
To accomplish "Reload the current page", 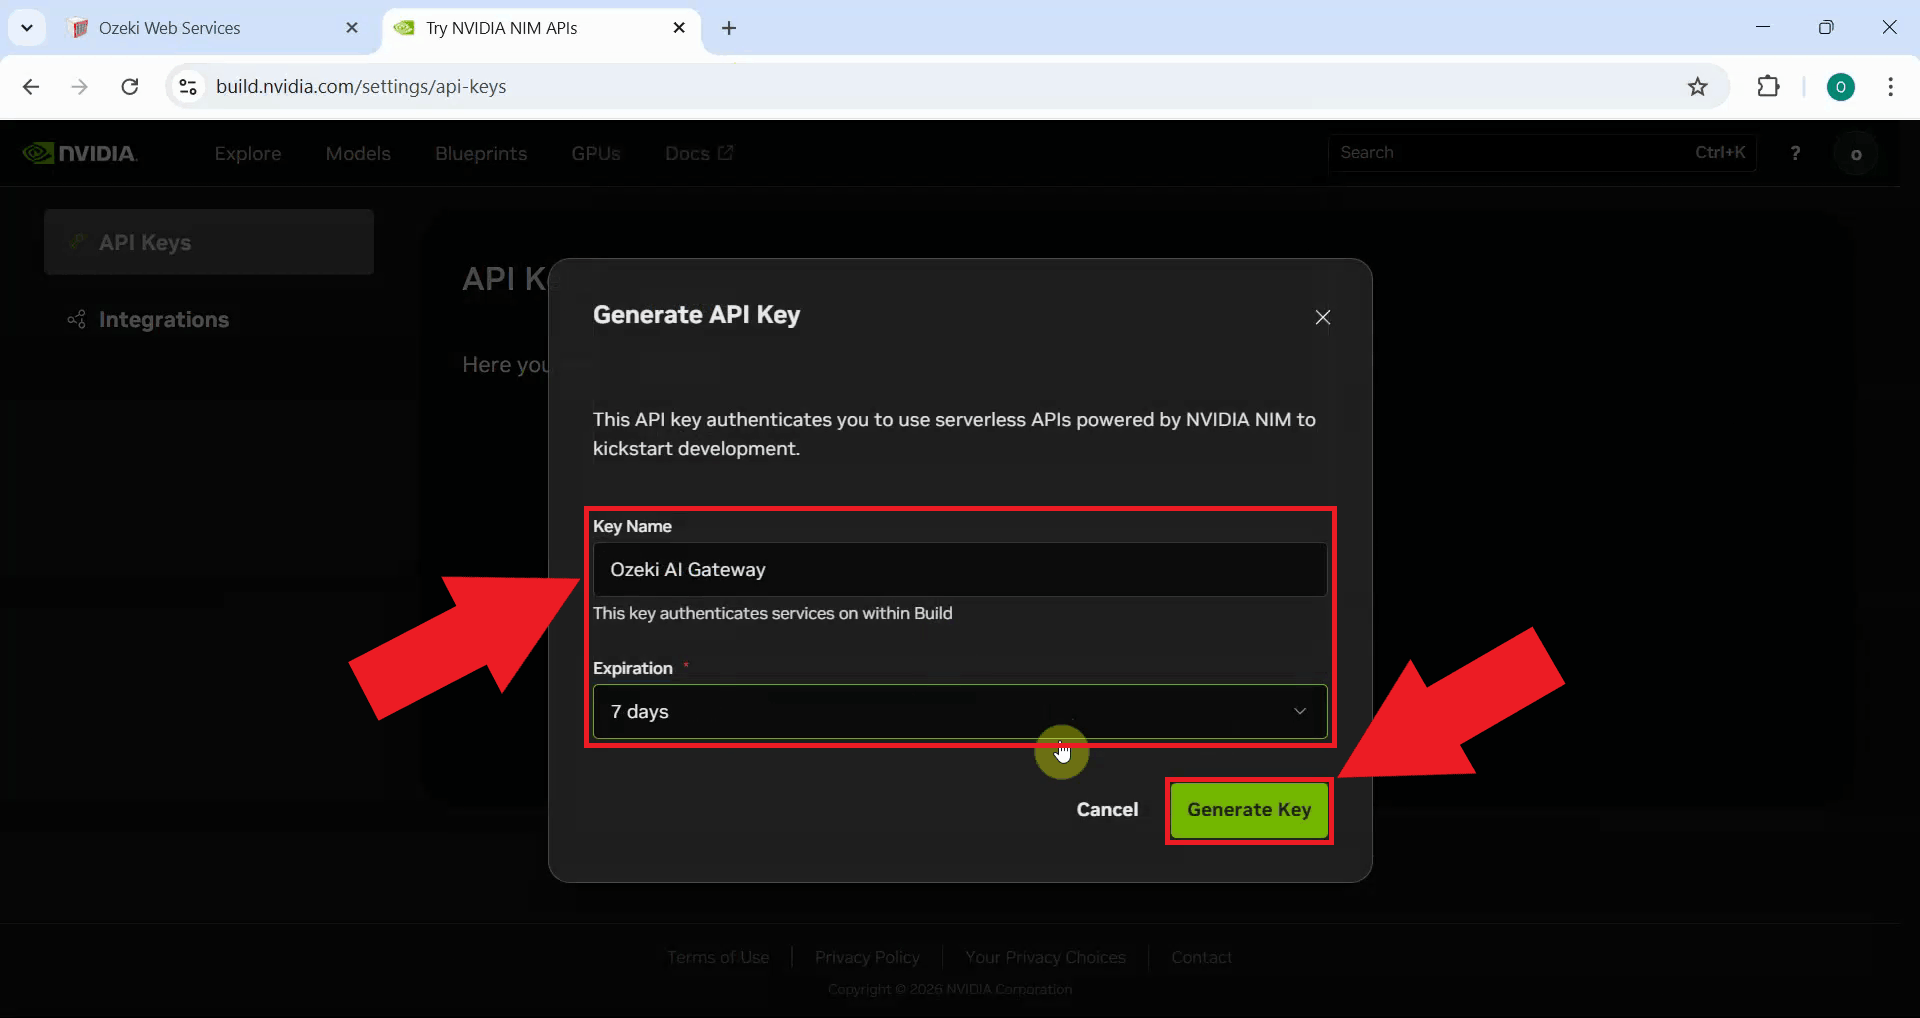I will (129, 87).
